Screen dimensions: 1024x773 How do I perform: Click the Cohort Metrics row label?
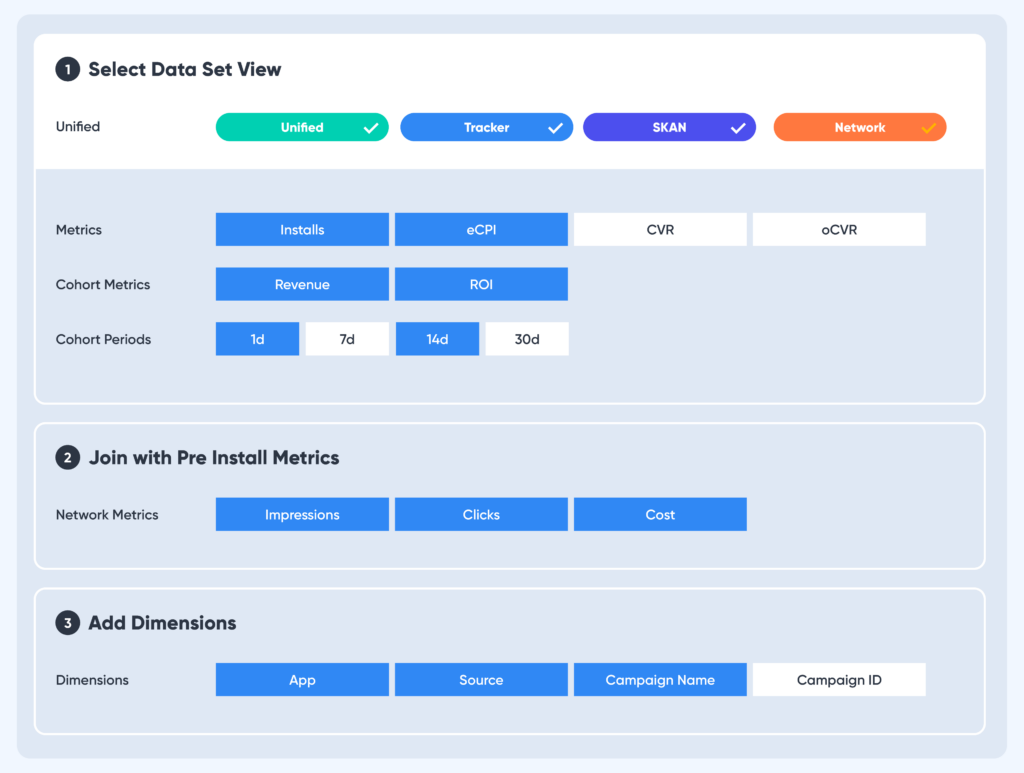coord(103,285)
